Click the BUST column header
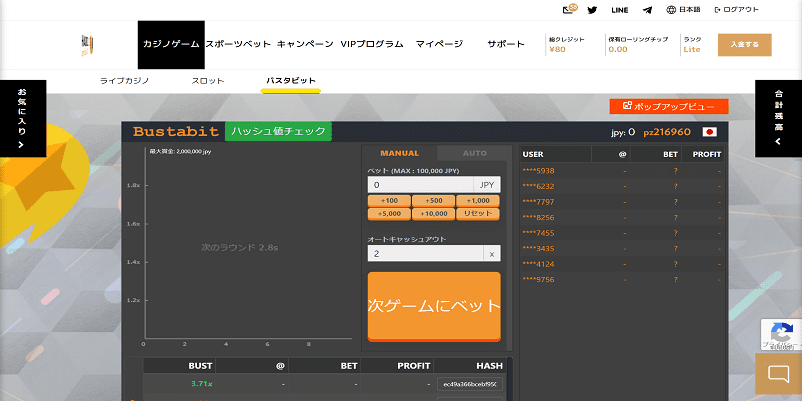This screenshot has height=401, width=802. coord(179,366)
